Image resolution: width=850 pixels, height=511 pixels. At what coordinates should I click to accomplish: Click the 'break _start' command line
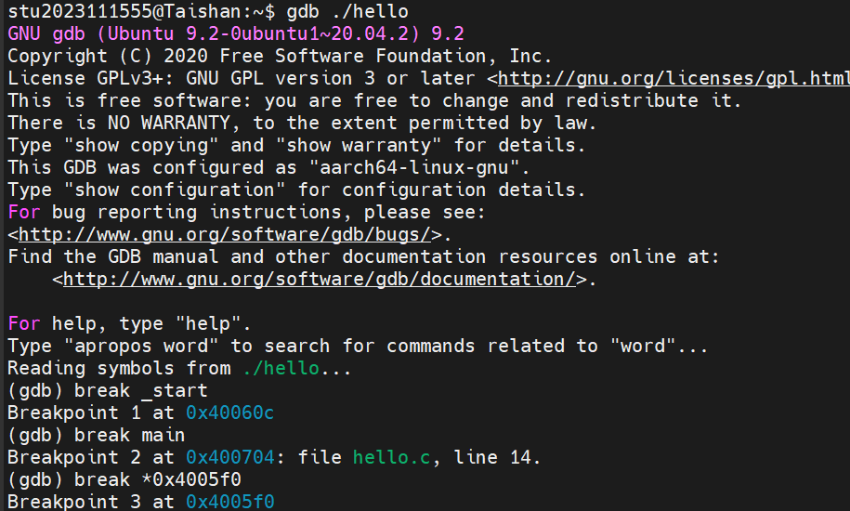(107, 391)
